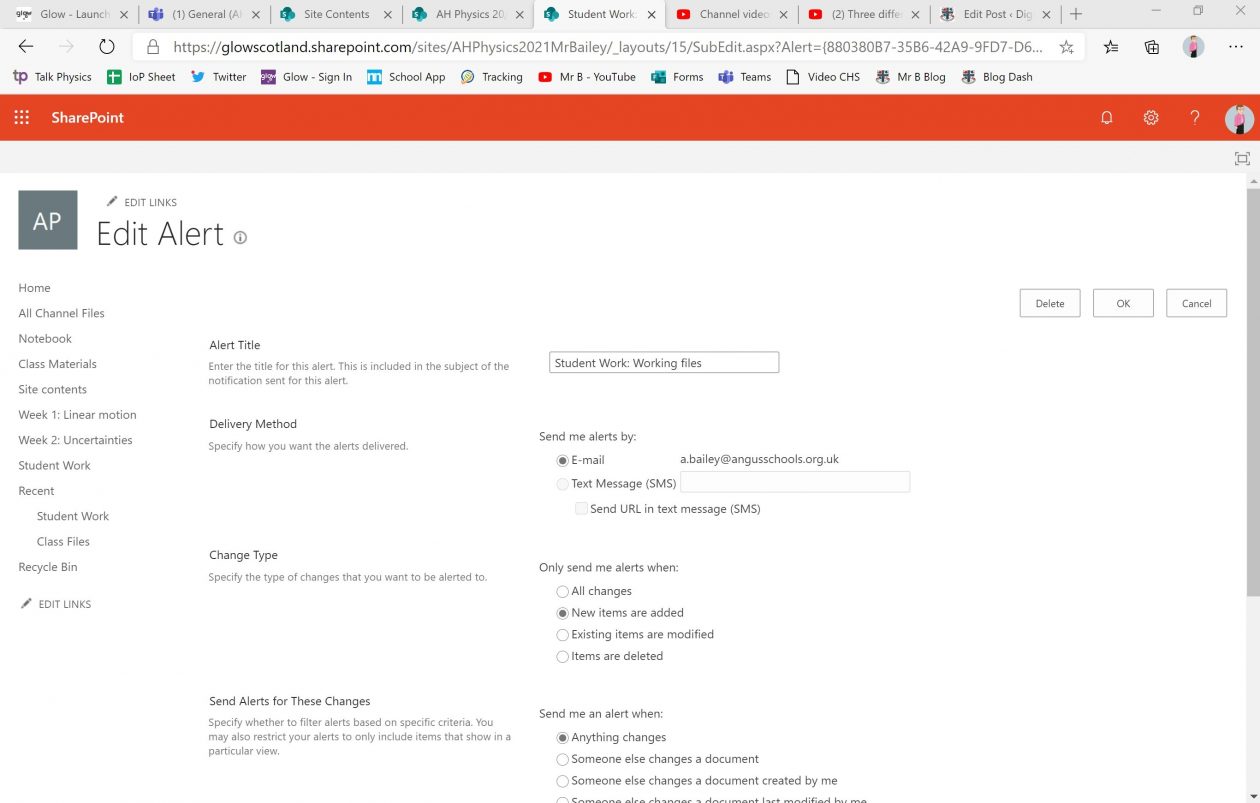The height and width of the screenshot is (803, 1260).
Task: Open the favorites list icon
Action: (x=1111, y=47)
